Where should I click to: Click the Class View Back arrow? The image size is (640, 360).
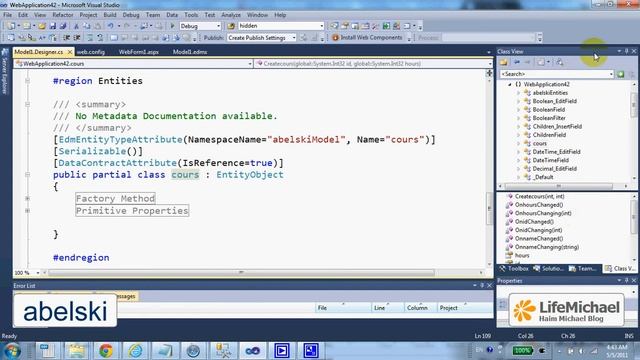[517, 62]
